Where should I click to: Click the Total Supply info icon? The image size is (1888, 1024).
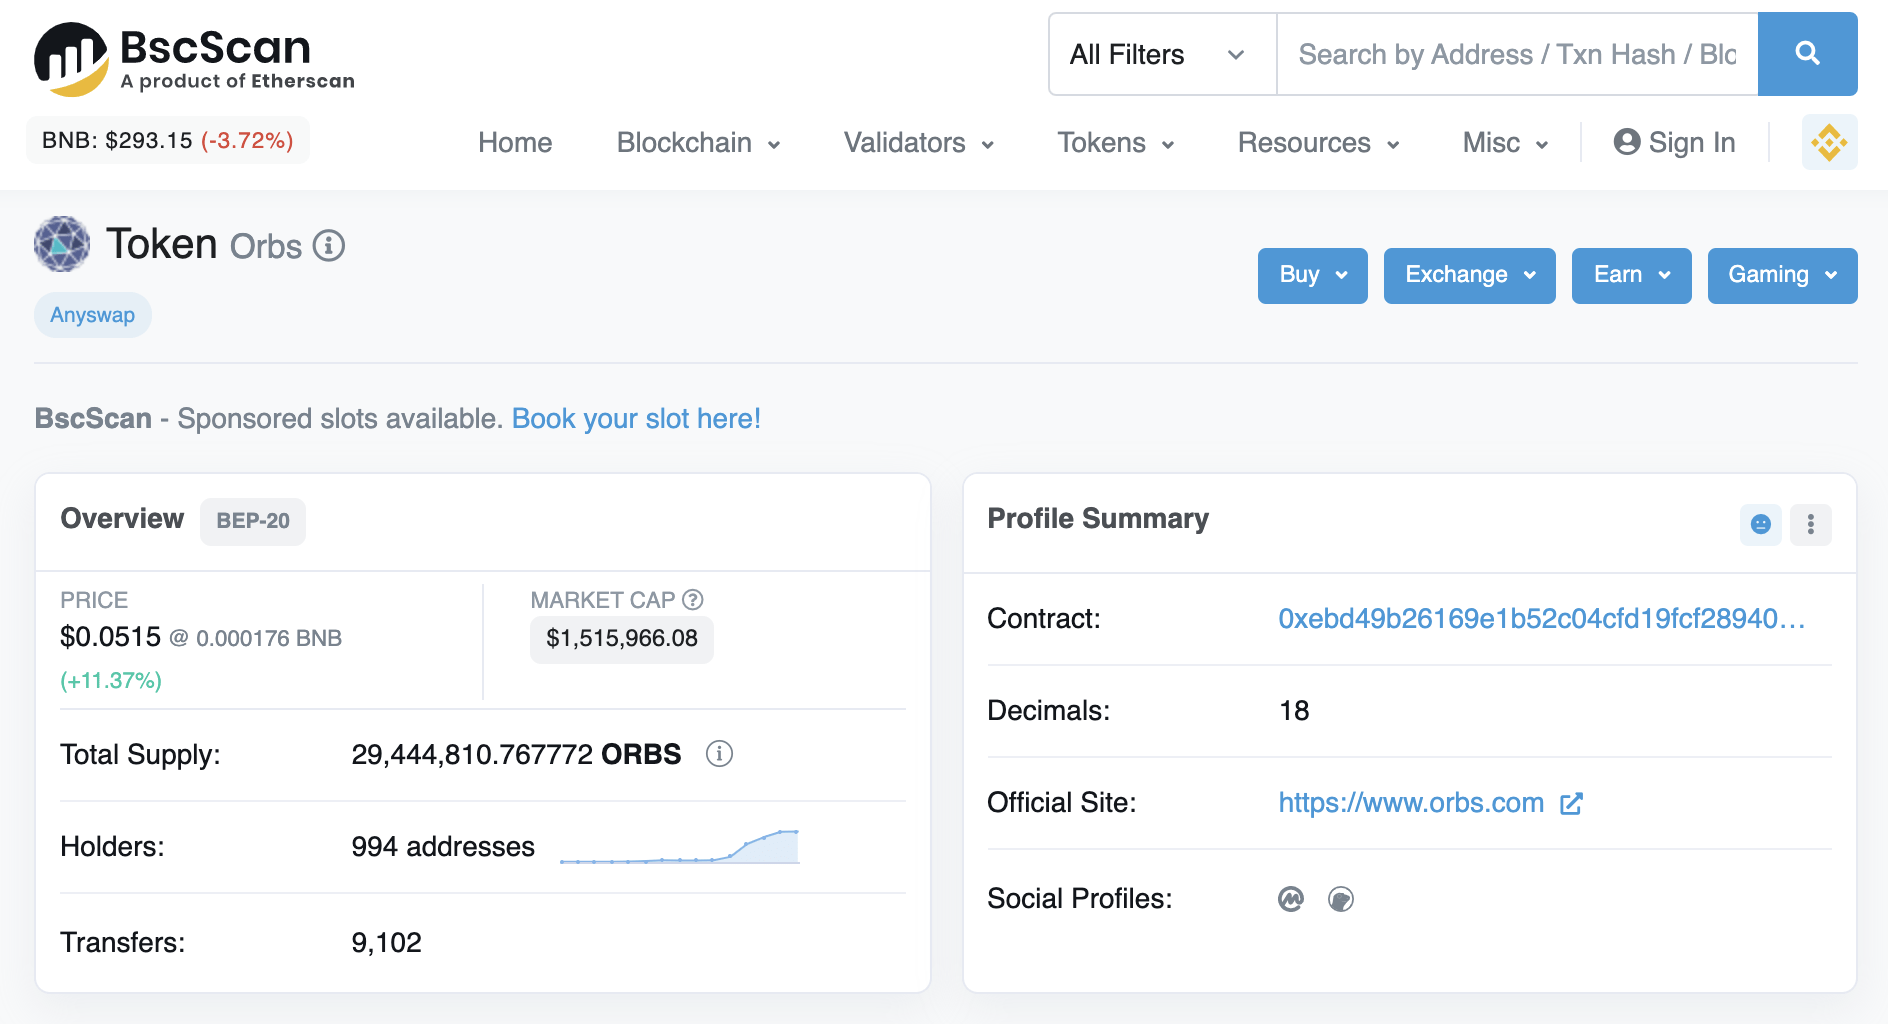tap(719, 753)
